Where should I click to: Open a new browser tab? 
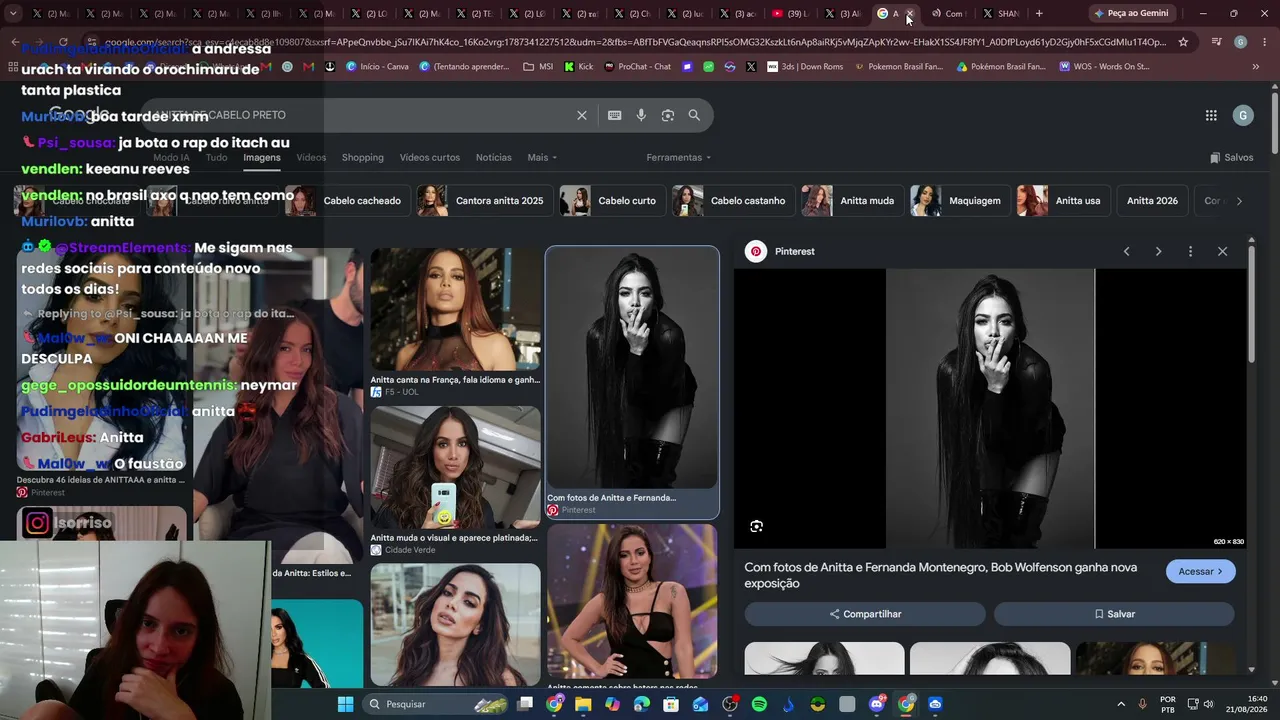point(1039,13)
